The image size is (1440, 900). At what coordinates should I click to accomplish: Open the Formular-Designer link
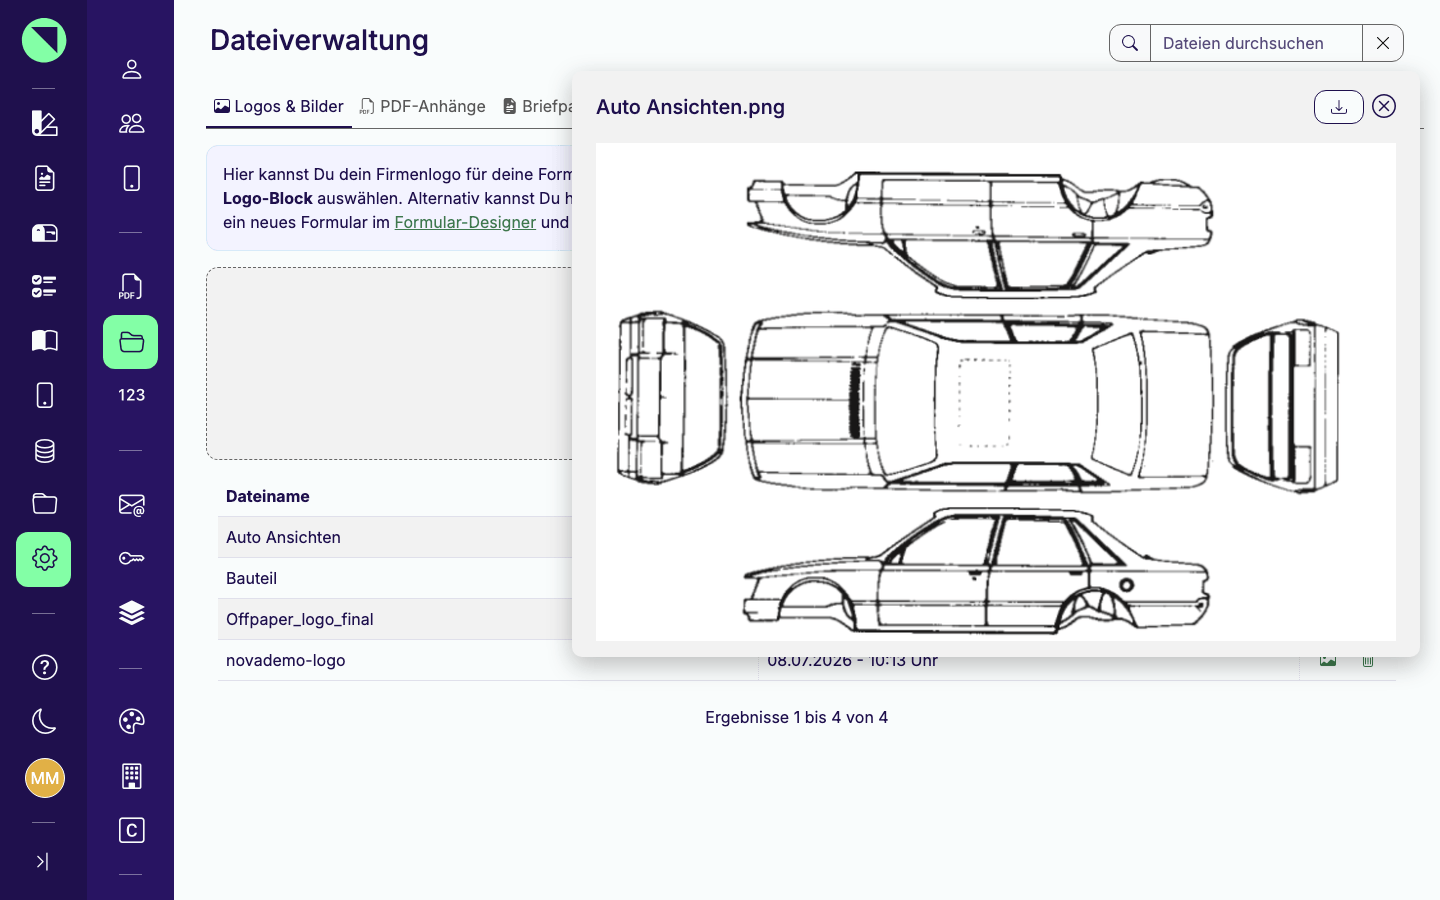tap(465, 222)
